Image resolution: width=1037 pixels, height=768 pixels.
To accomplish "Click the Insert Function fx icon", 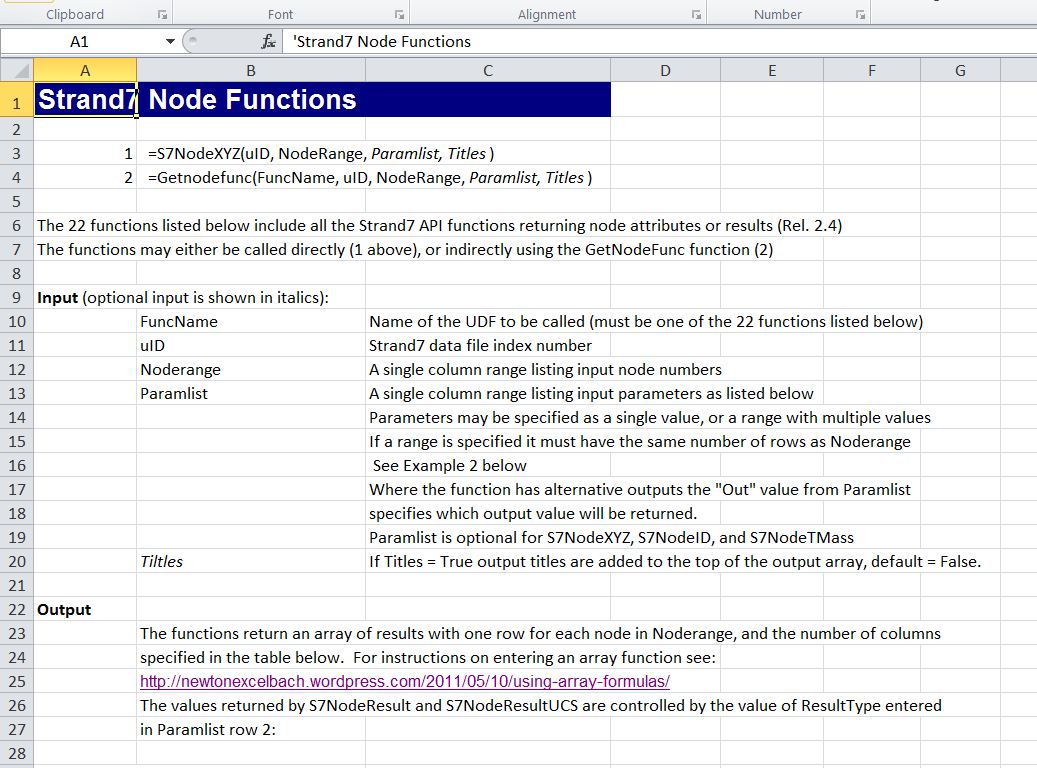I will [268, 42].
